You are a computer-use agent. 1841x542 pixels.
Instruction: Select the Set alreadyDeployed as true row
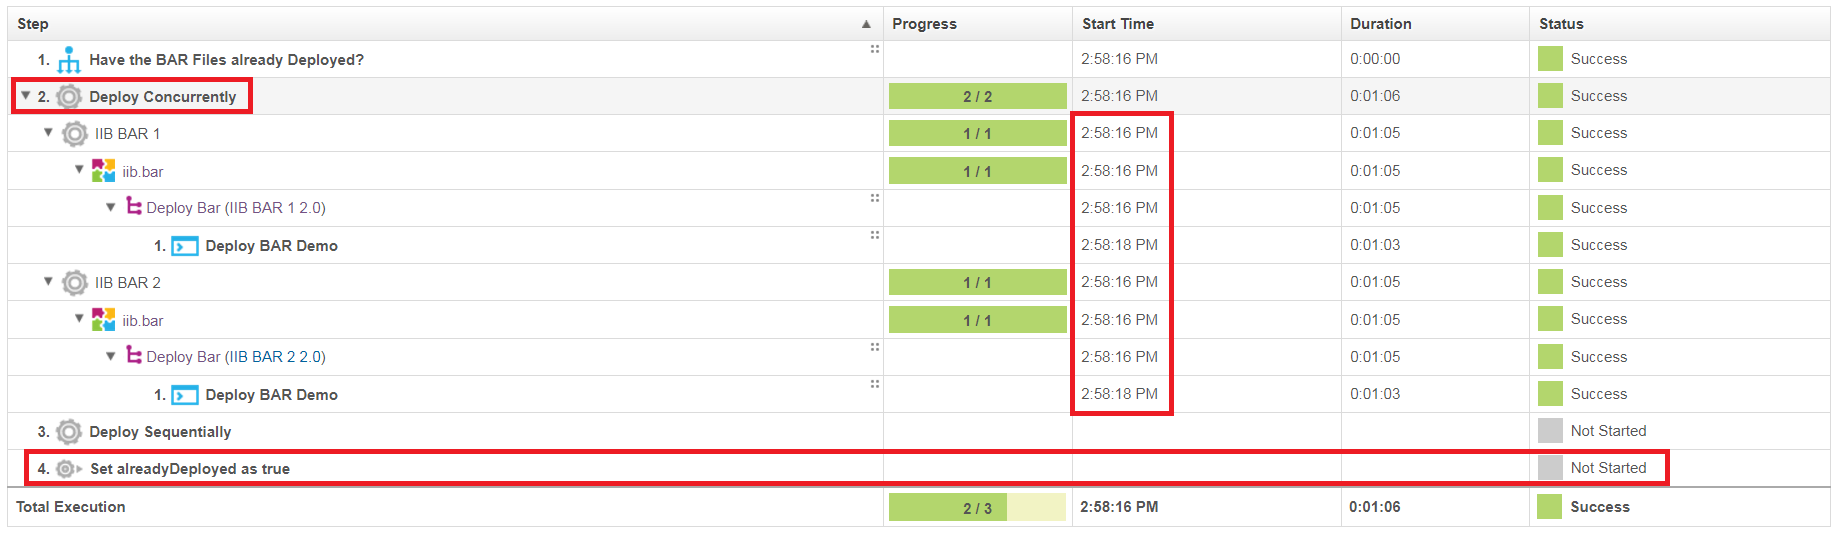(x=190, y=469)
